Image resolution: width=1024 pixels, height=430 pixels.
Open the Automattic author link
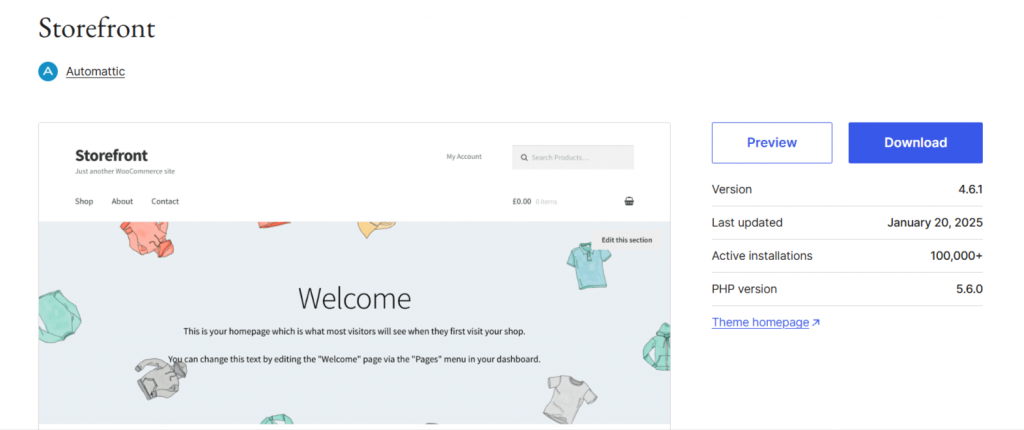point(95,71)
